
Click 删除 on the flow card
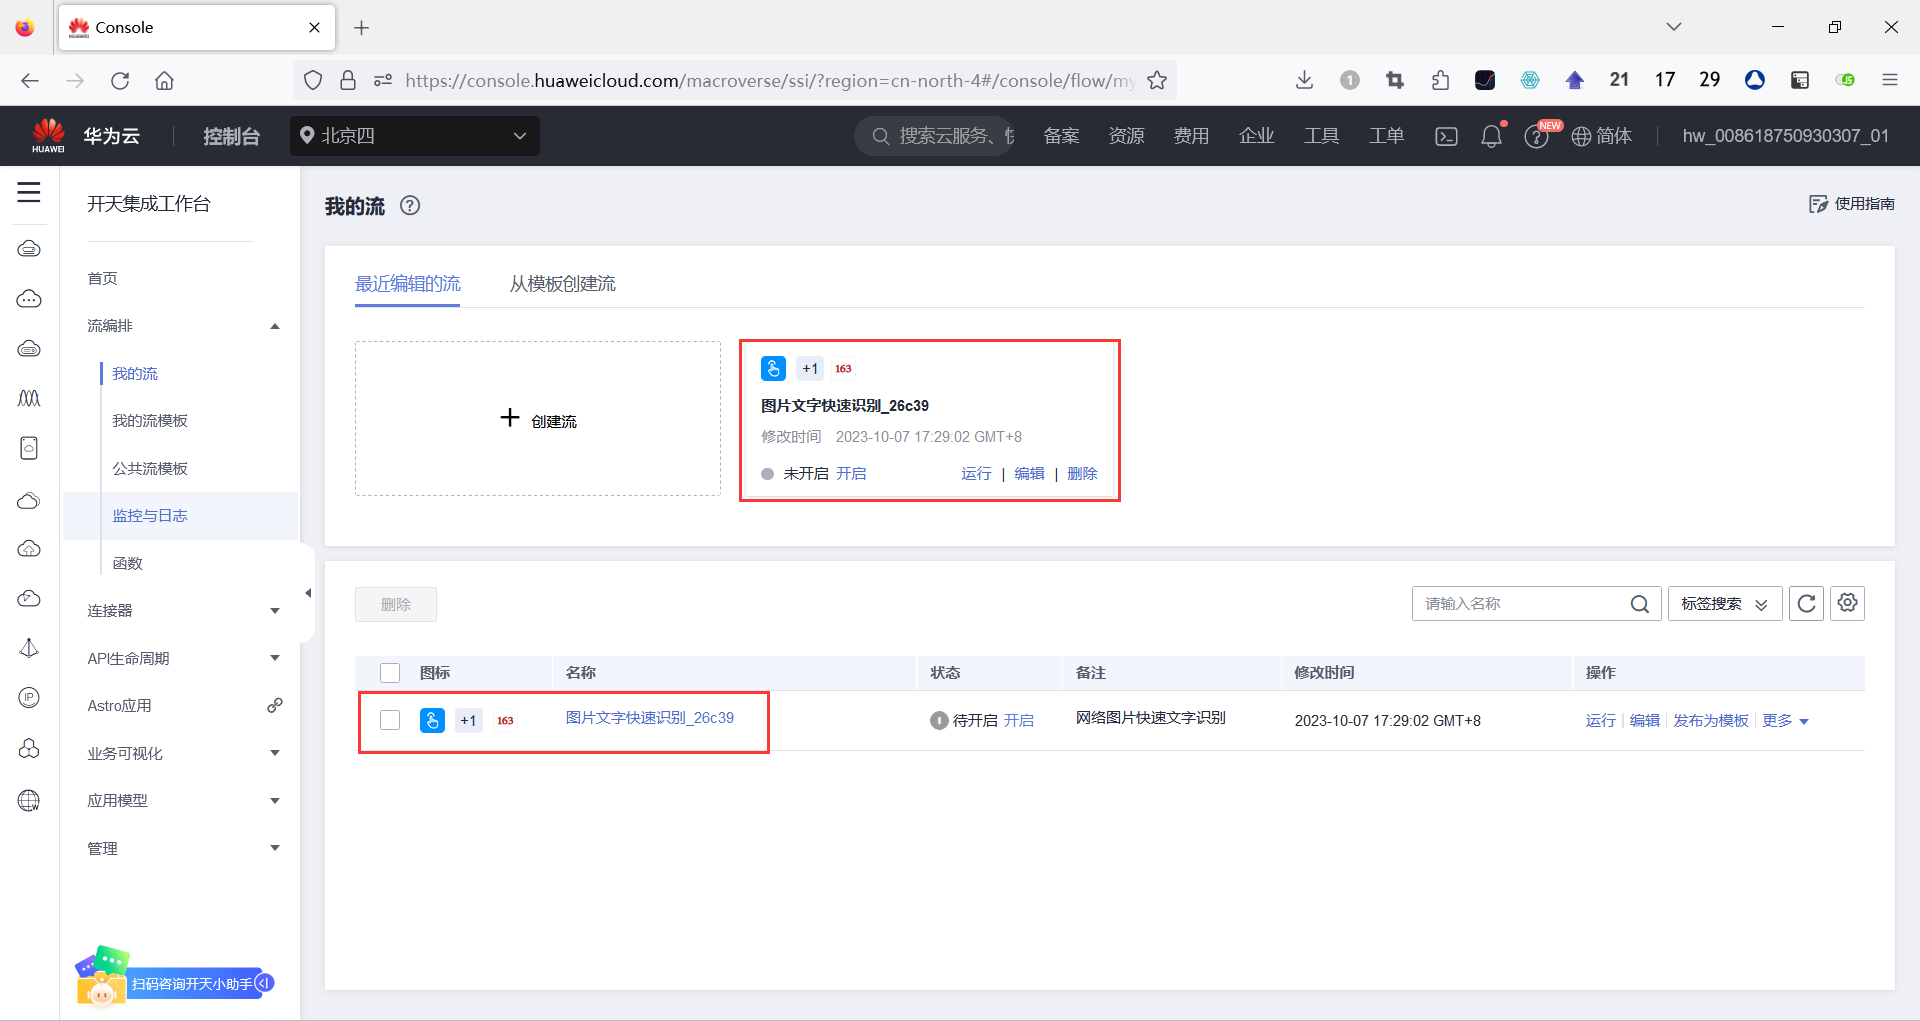click(1082, 474)
